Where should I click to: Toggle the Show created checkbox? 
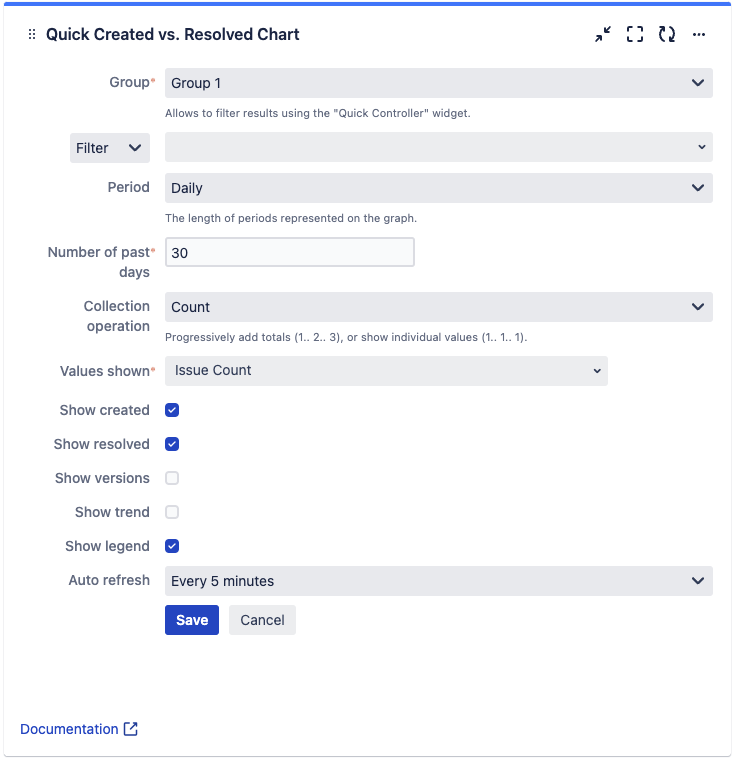click(x=172, y=410)
